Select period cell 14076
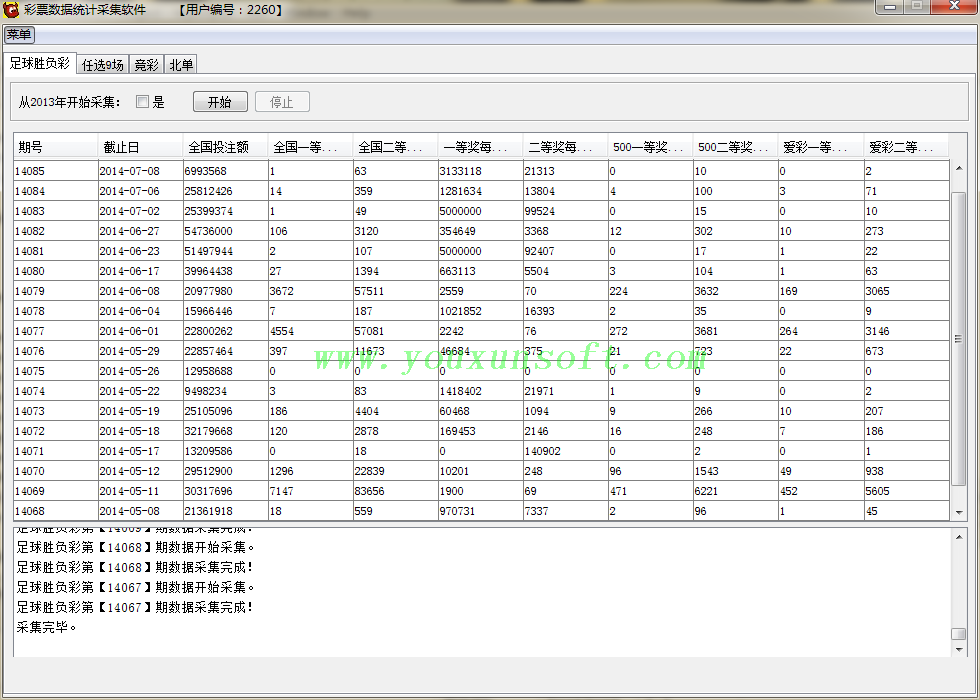The image size is (980, 700). tap(56, 351)
